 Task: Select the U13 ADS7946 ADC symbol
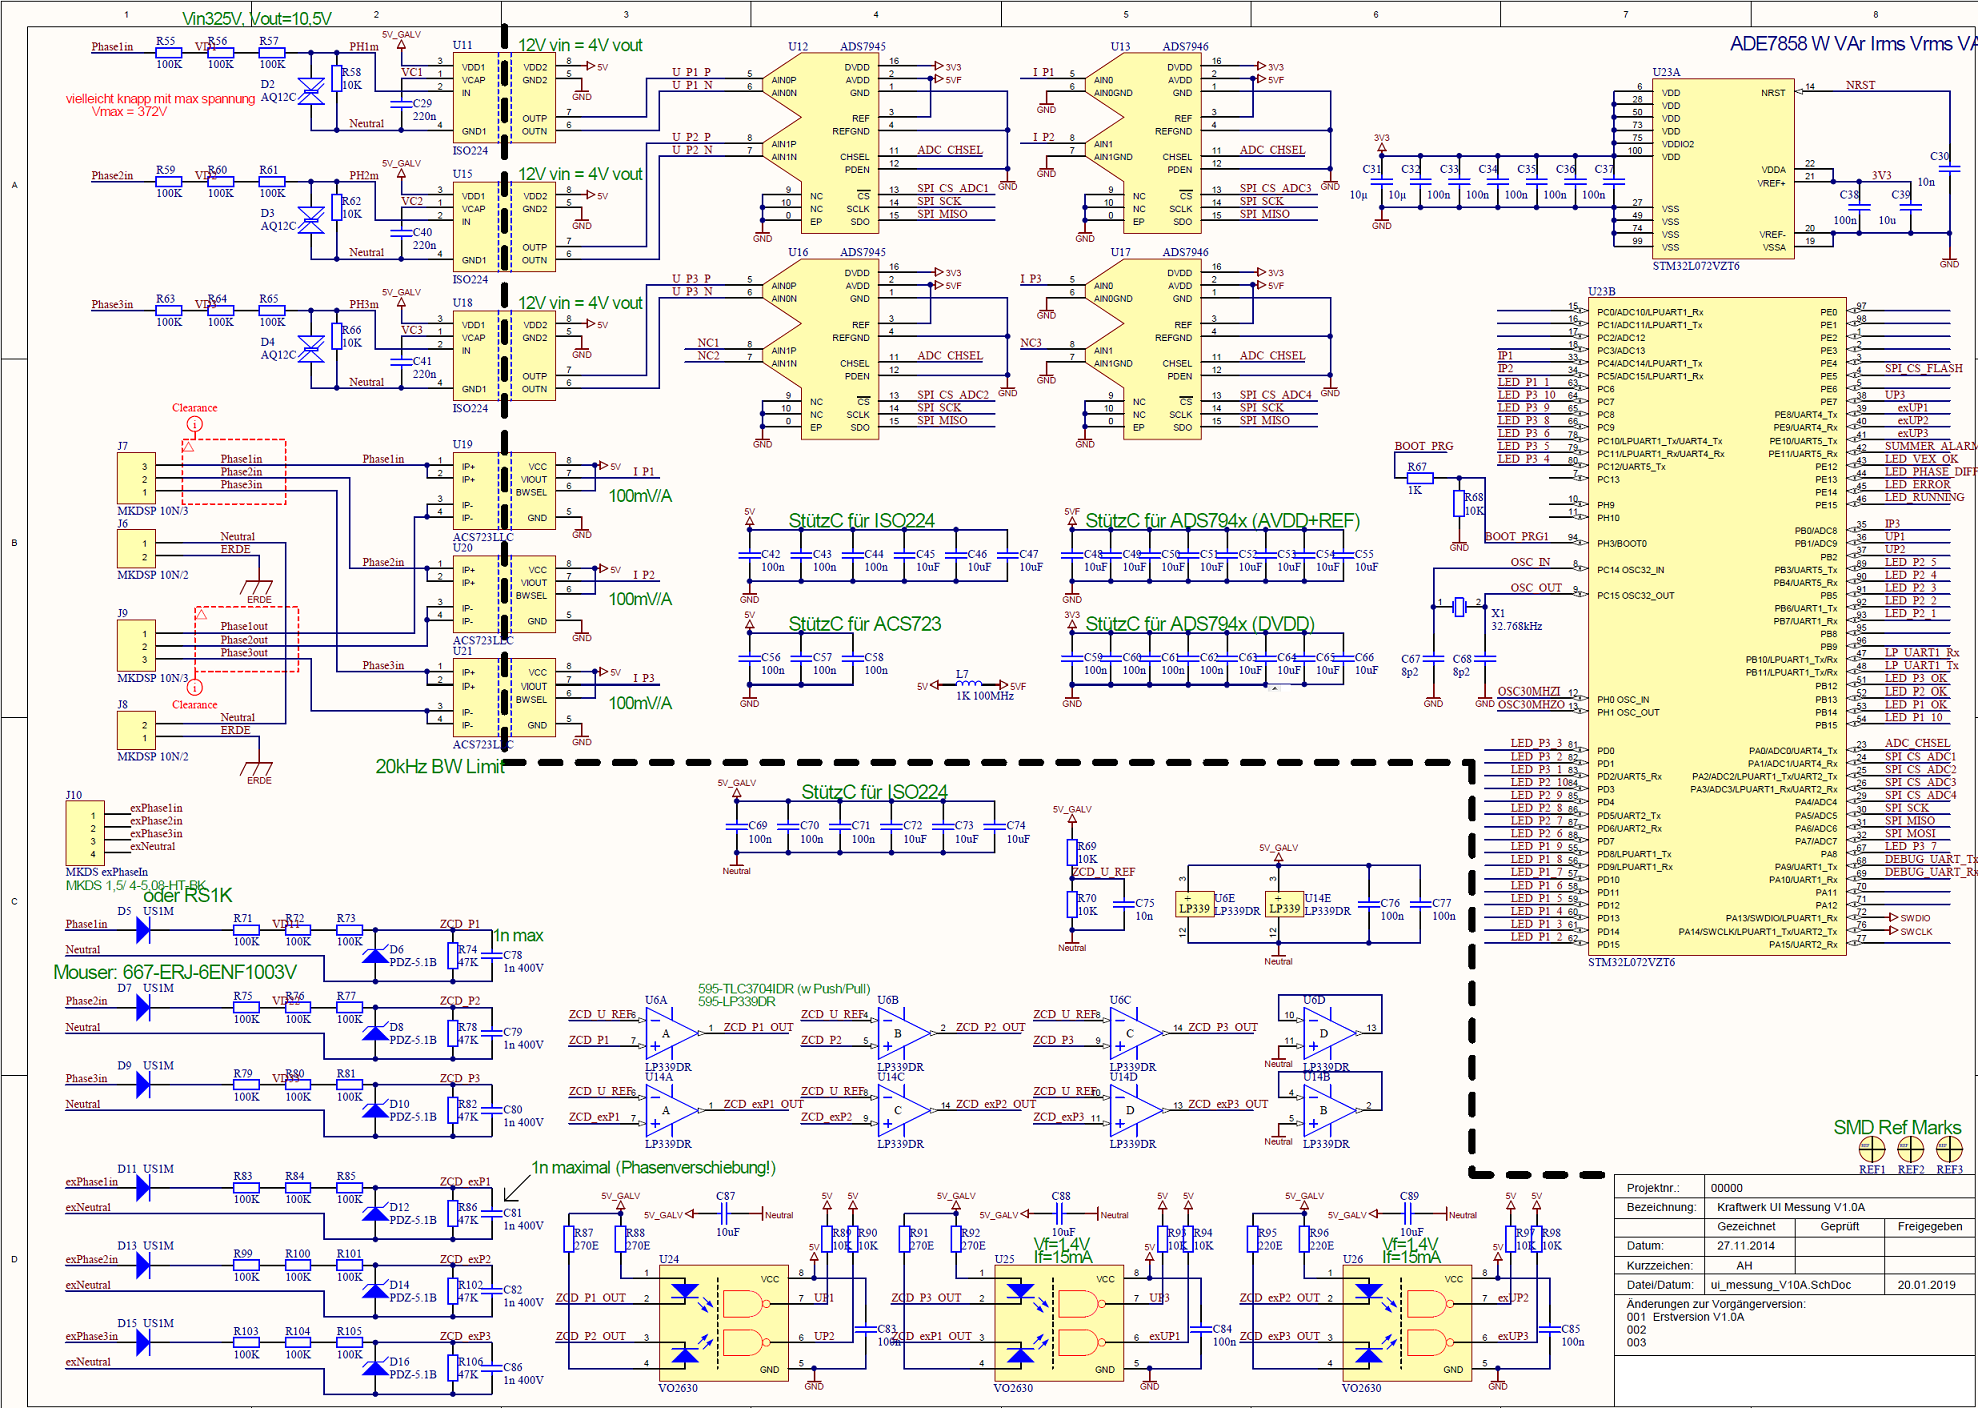point(1143,143)
